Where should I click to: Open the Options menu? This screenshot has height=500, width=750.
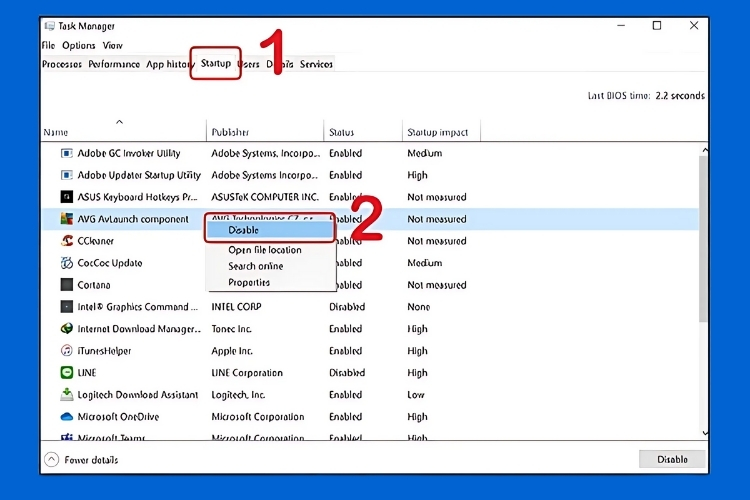[x=79, y=45]
